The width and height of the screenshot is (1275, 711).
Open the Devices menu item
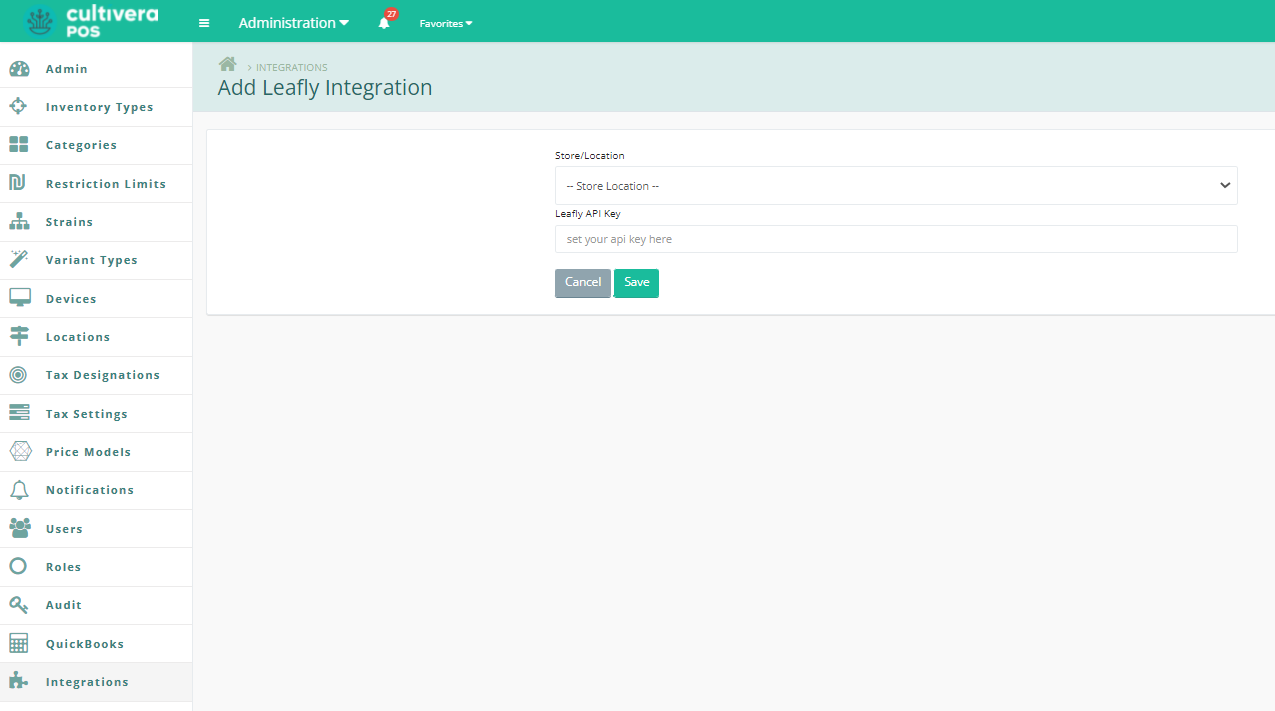click(96, 299)
